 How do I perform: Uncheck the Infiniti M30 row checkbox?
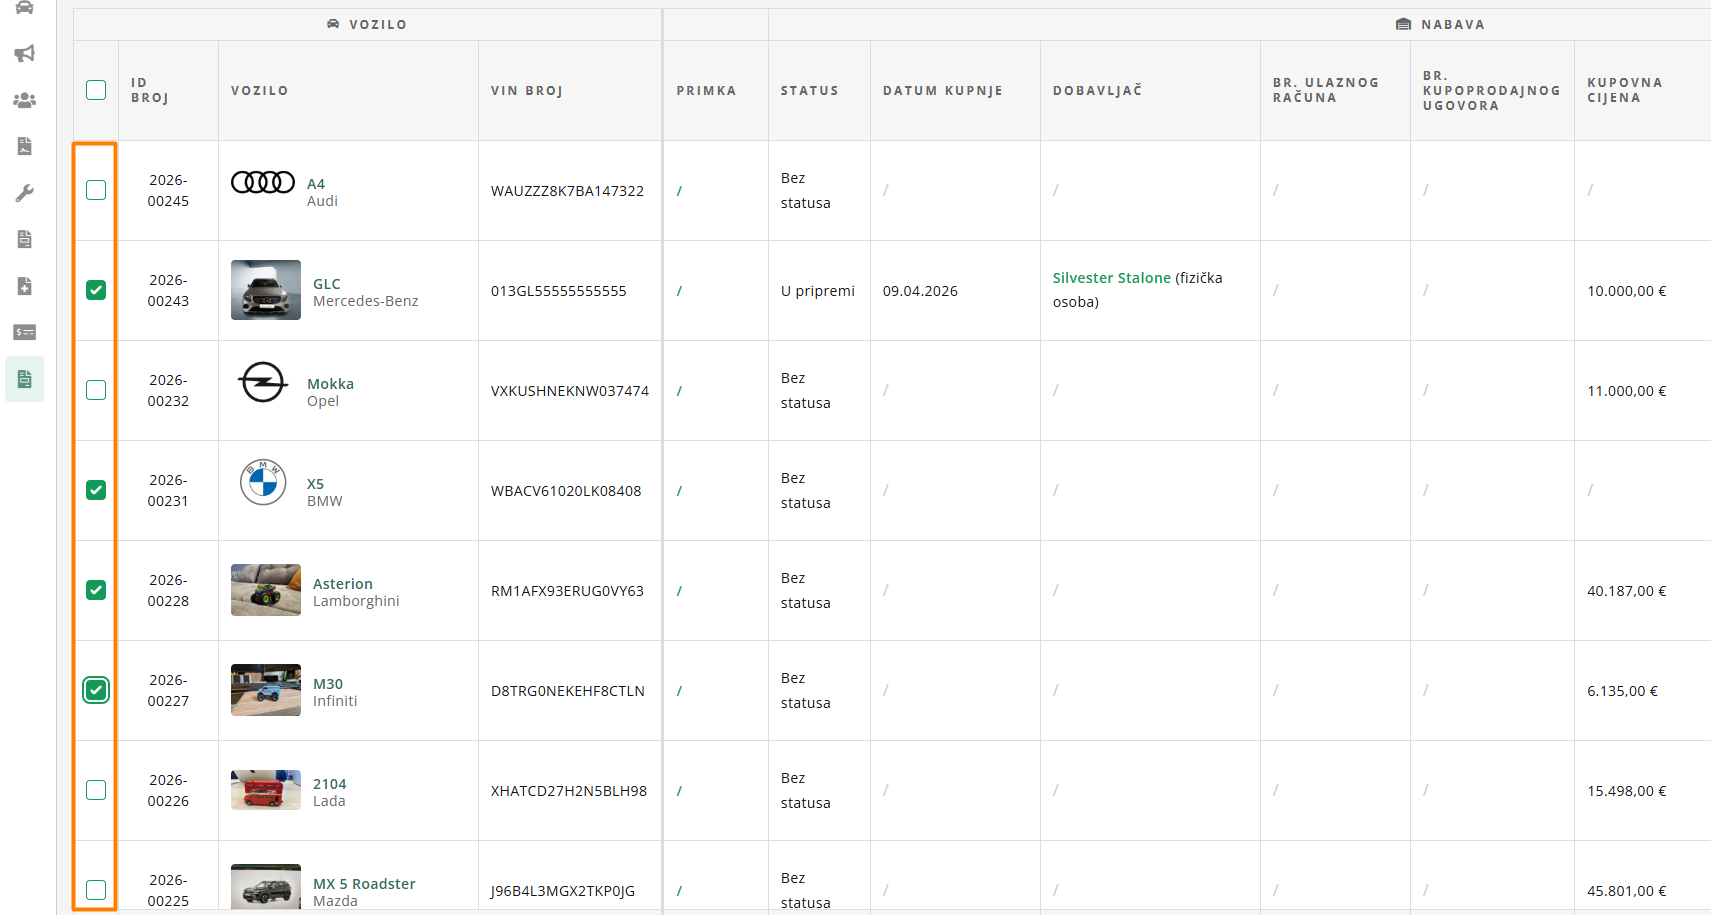point(96,690)
